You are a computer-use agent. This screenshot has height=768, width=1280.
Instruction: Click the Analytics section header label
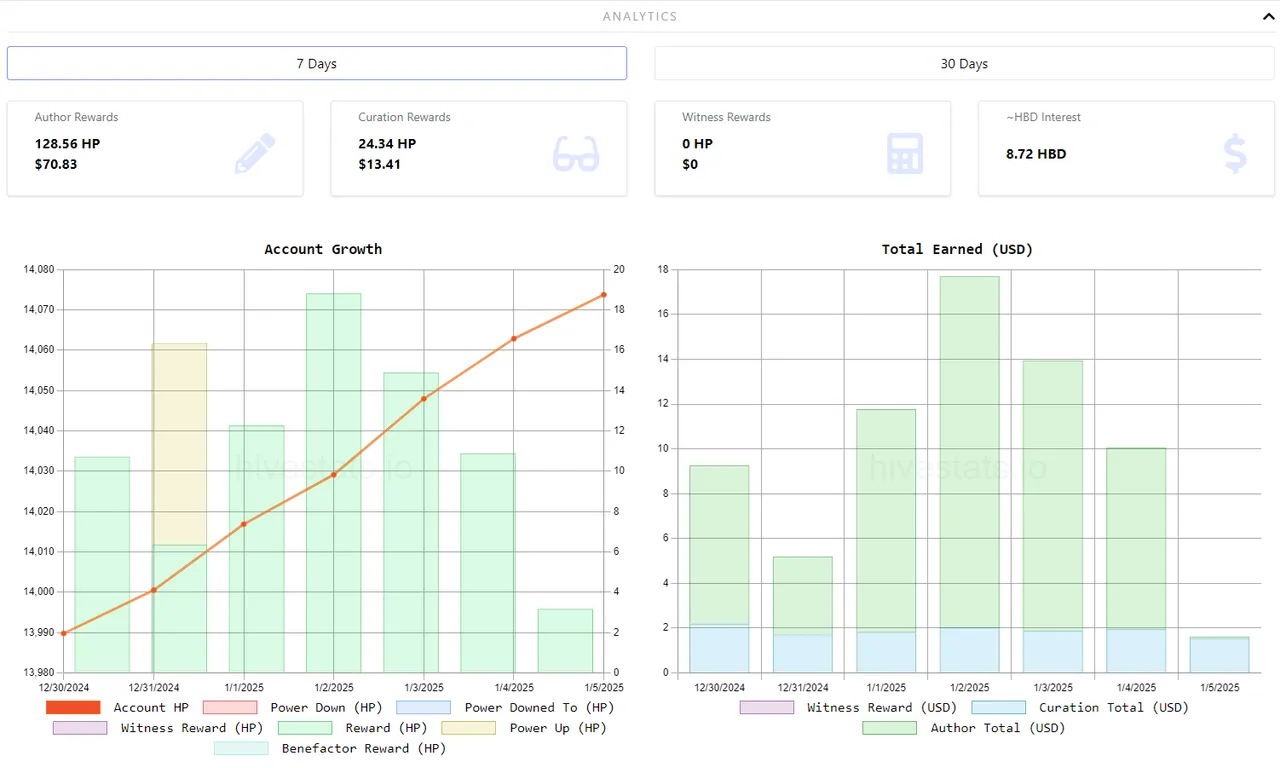coord(640,16)
